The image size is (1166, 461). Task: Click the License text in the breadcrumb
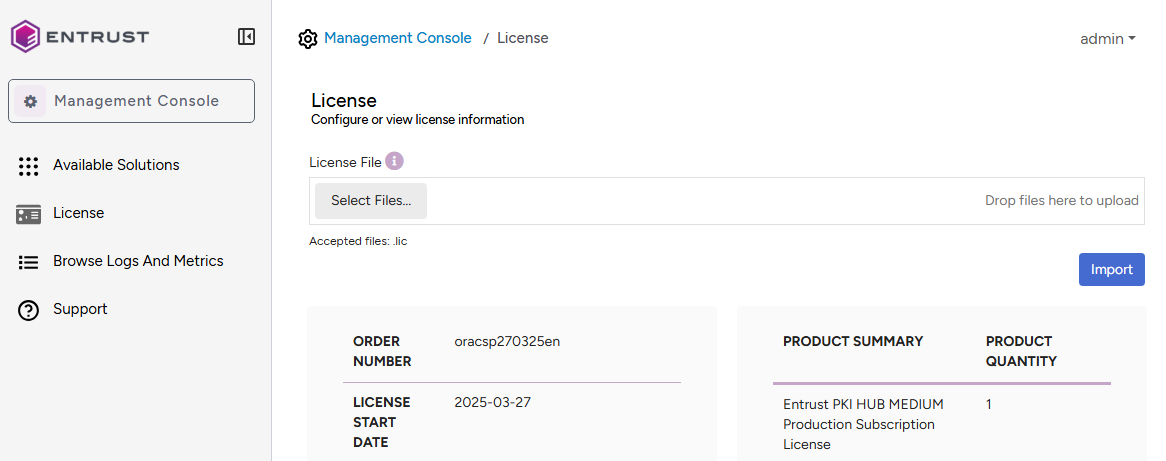522,38
